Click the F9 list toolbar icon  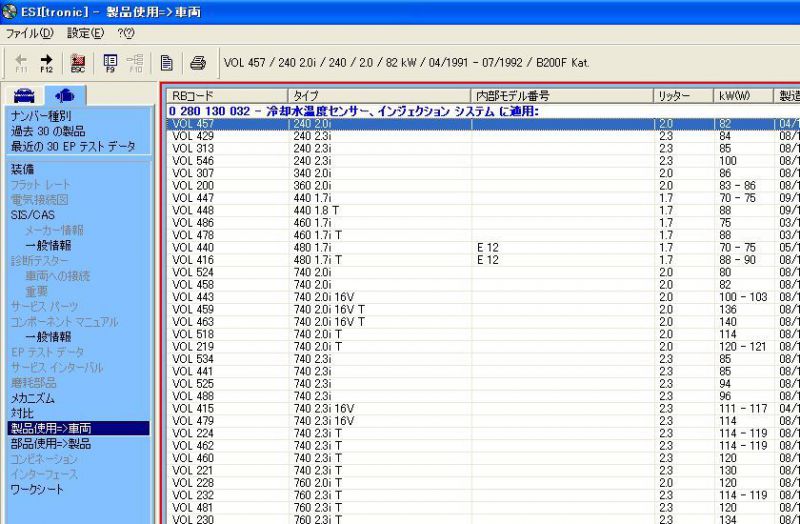tap(110, 62)
